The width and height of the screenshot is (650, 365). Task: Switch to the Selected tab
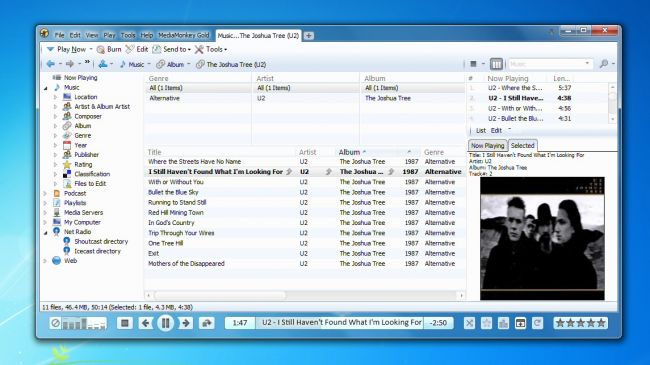pos(522,146)
